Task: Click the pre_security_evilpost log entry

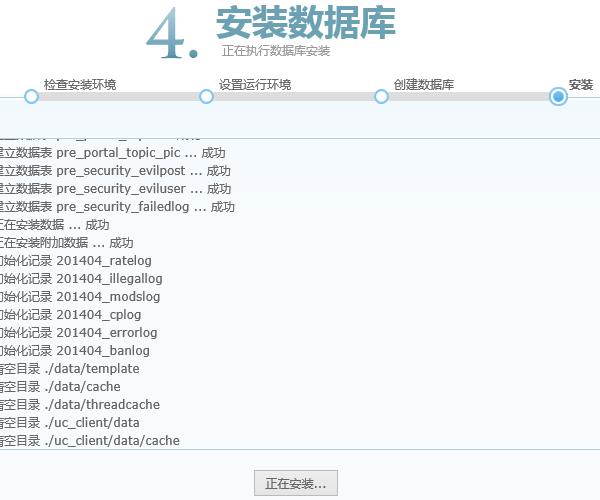Action: 113,171
